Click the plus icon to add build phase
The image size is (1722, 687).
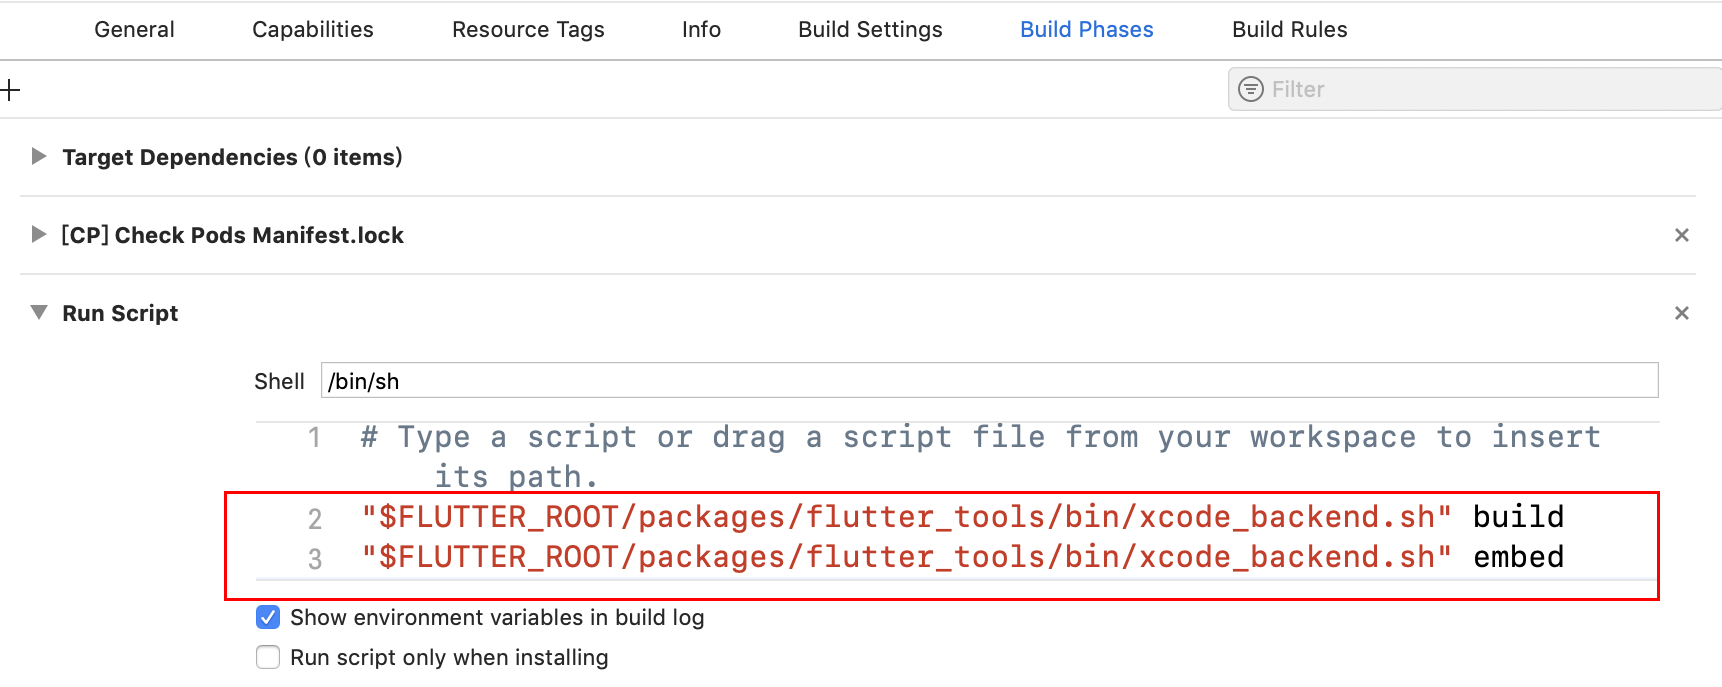point(11,90)
